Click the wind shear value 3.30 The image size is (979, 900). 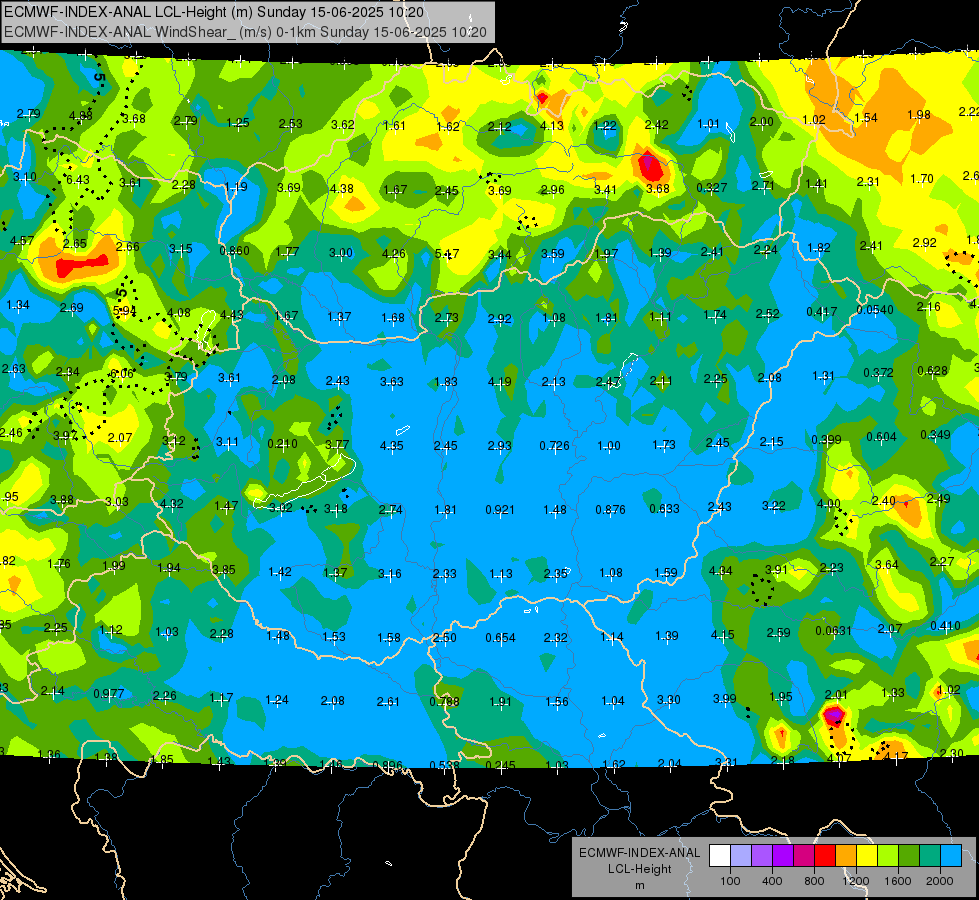668,700
